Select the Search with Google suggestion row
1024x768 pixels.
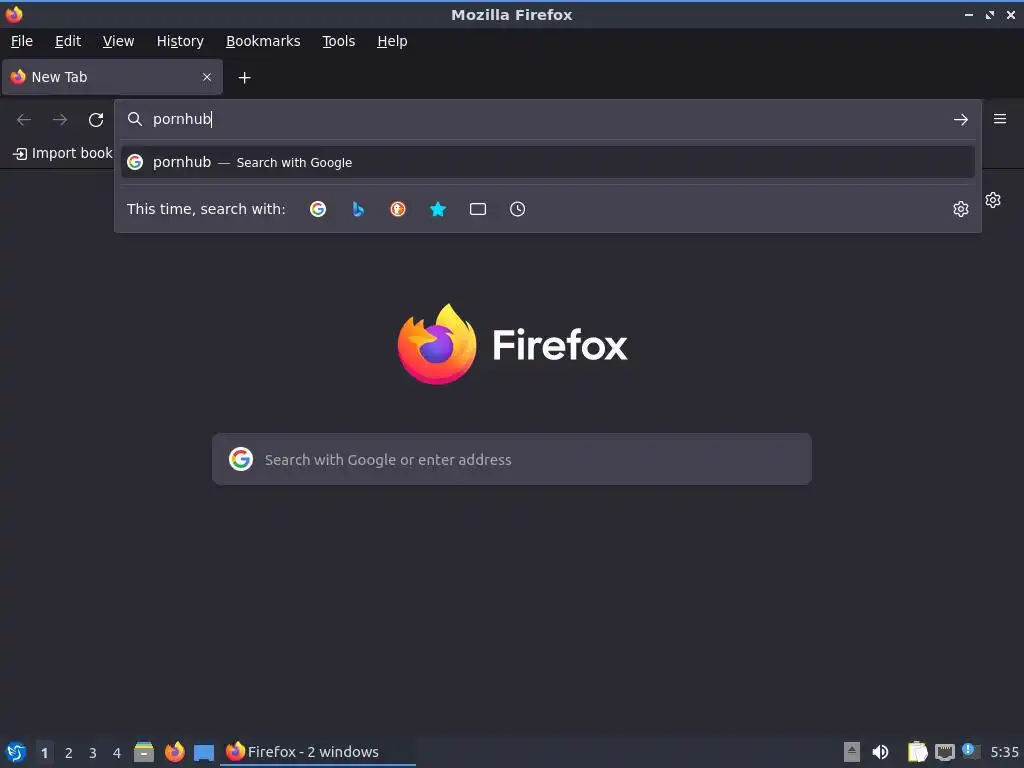(x=547, y=162)
